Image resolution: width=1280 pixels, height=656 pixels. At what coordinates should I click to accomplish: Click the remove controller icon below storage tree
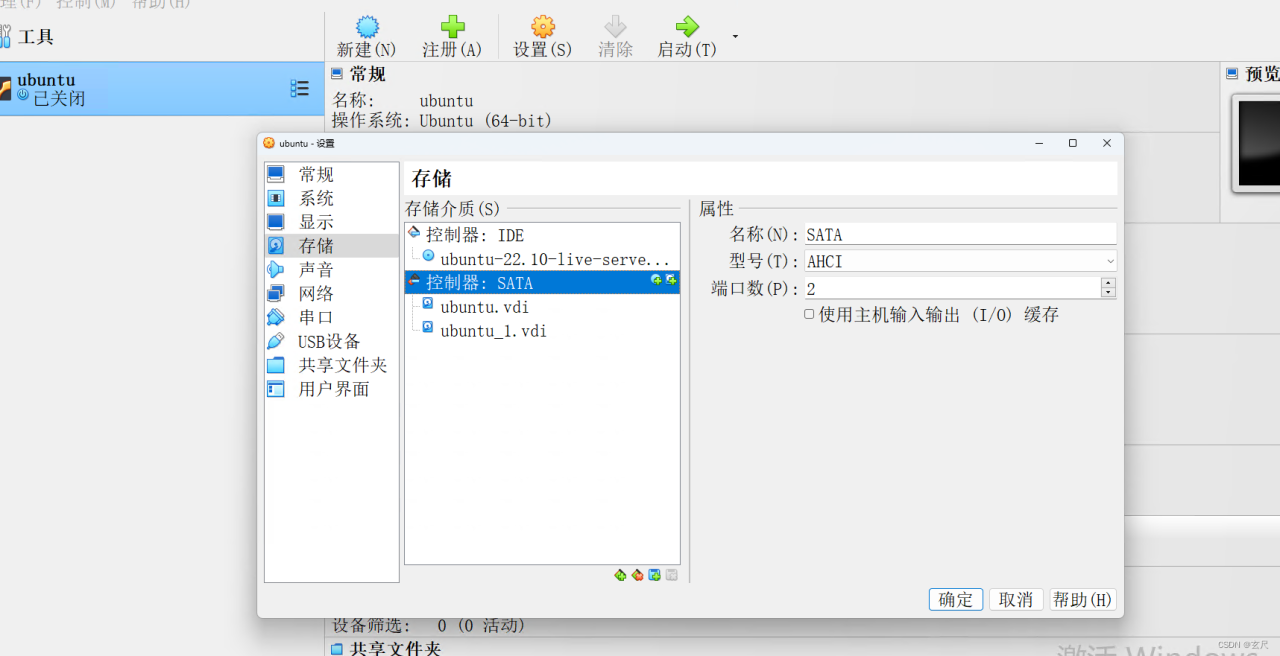click(638, 575)
